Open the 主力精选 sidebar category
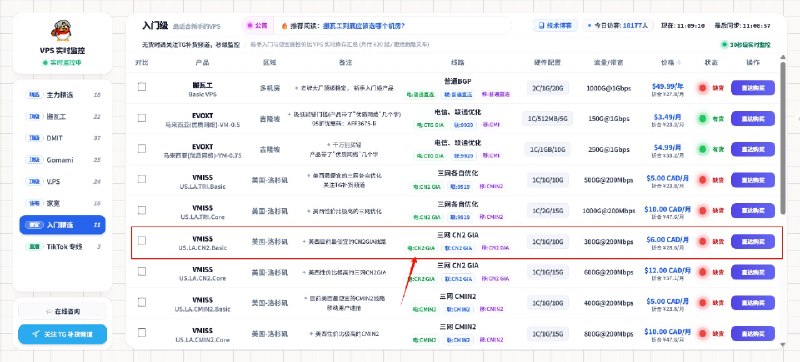The width and height of the screenshot is (800, 362). tap(62, 95)
